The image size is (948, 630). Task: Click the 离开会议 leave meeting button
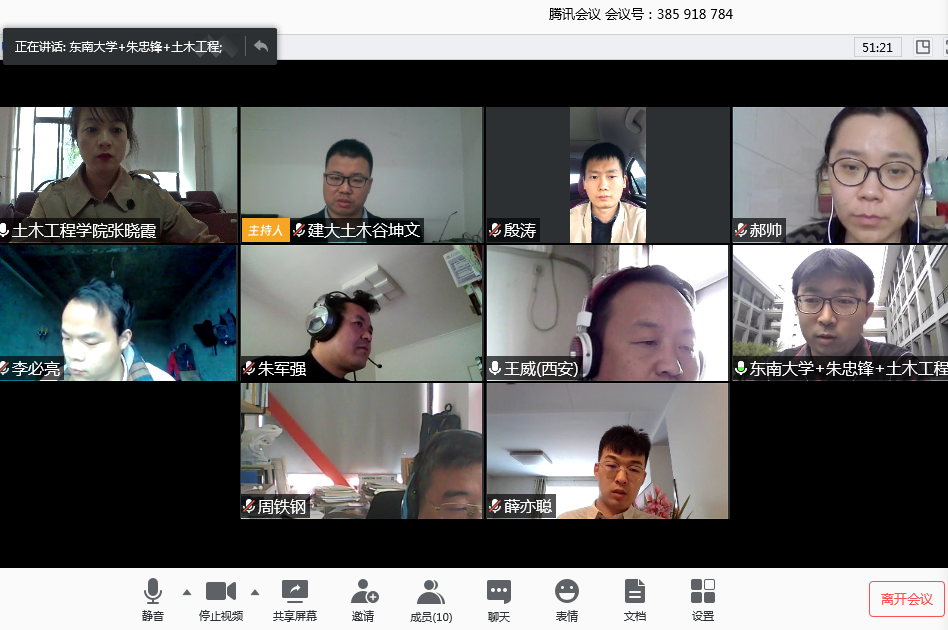coord(906,599)
